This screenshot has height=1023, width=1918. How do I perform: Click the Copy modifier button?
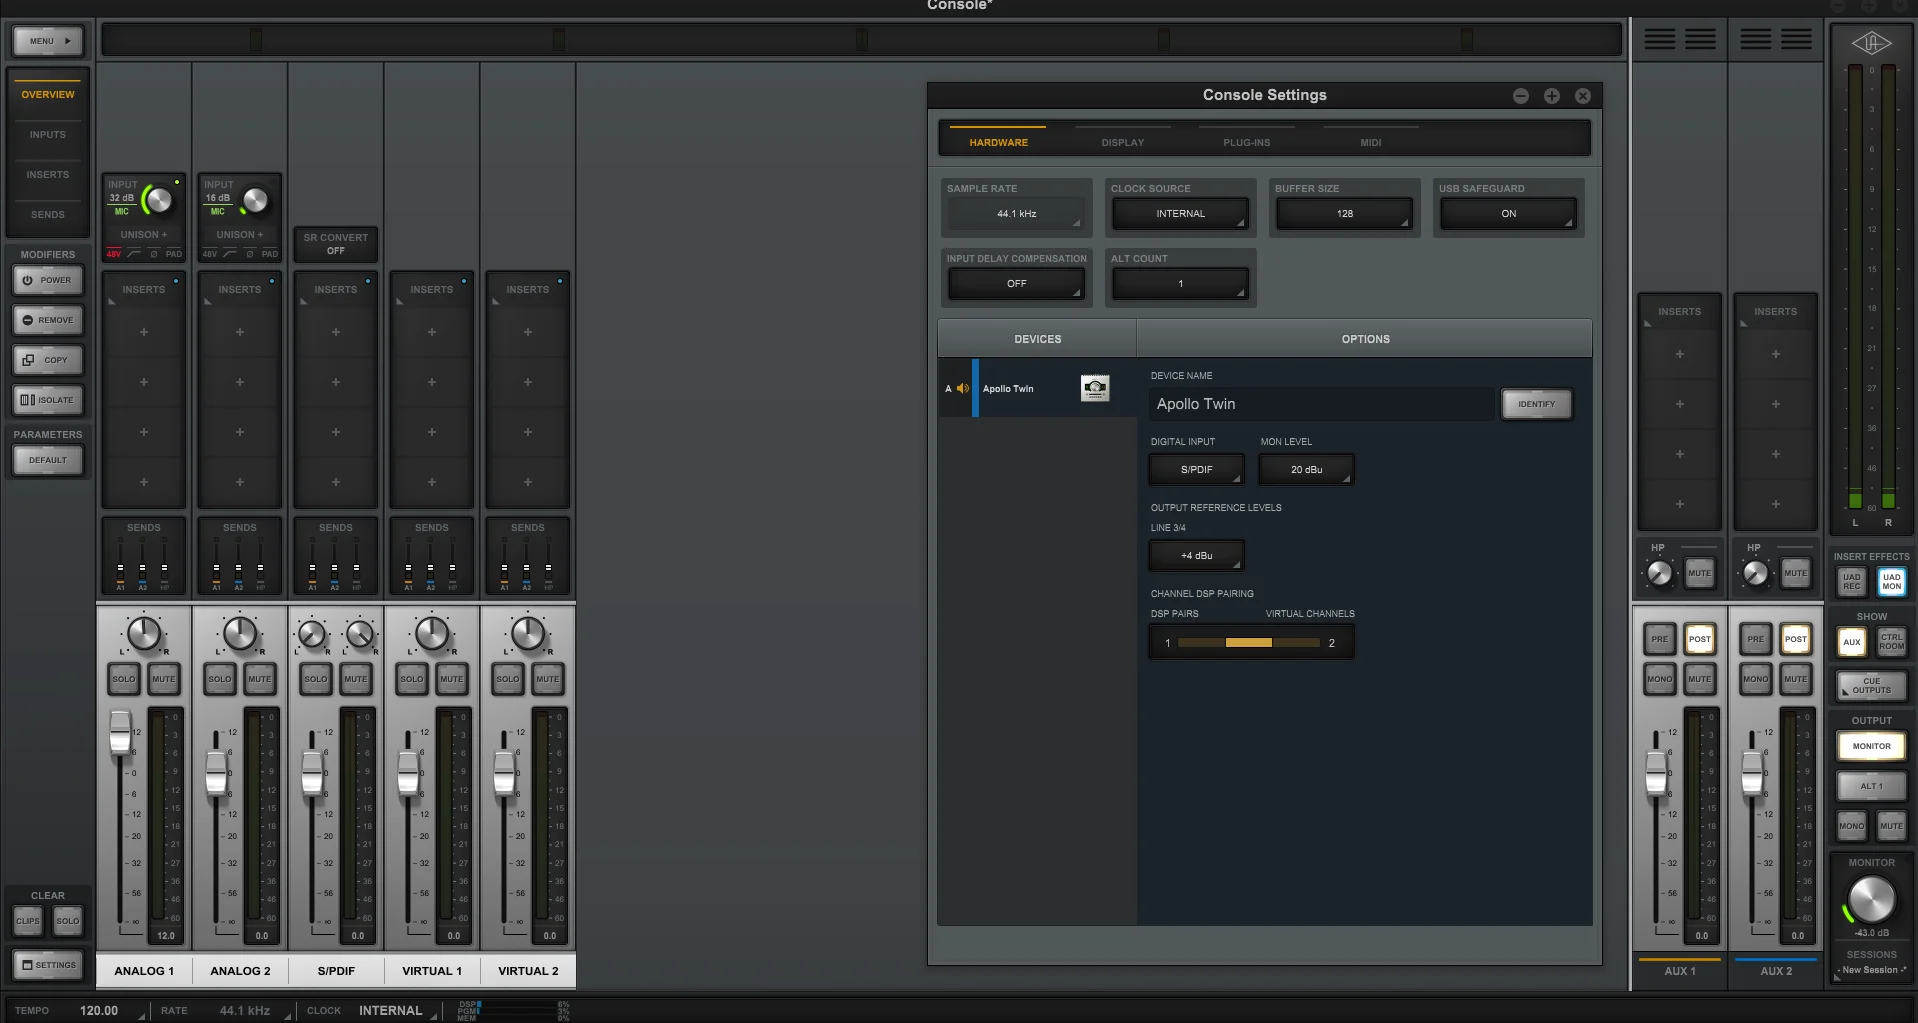click(48, 360)
